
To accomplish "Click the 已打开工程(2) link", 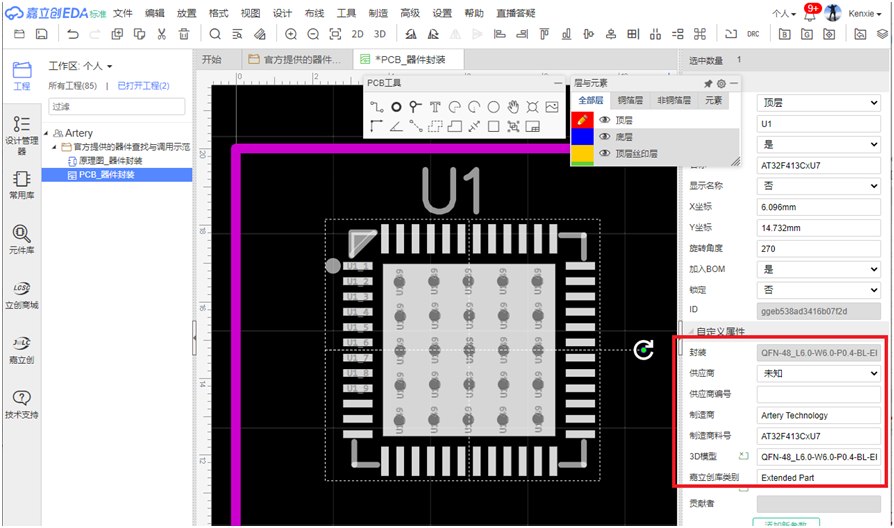I will click(x=143, y=86).
